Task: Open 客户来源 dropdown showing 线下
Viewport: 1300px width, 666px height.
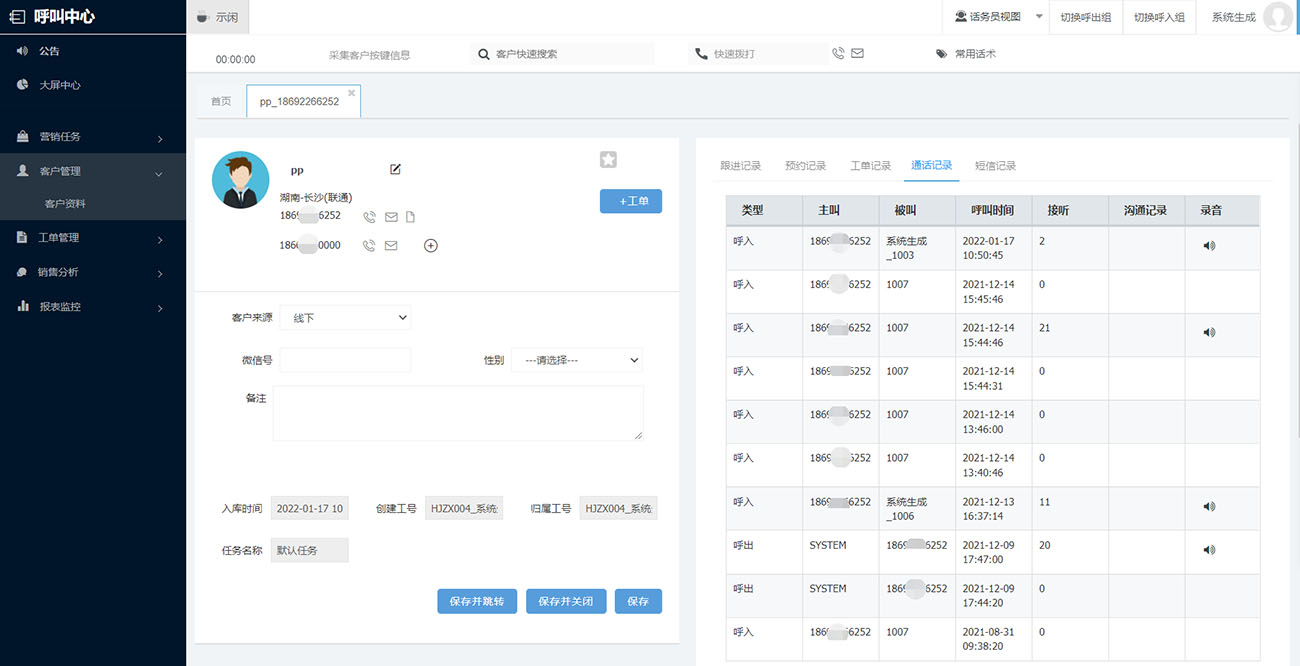Action: [345, 317]
